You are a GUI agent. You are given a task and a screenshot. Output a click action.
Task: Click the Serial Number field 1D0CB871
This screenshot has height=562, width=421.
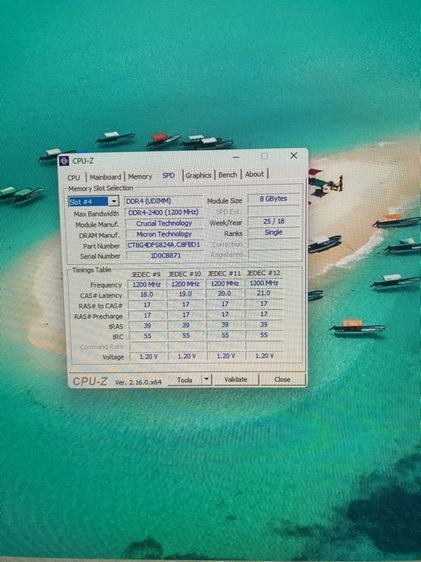tap(164, 256)
